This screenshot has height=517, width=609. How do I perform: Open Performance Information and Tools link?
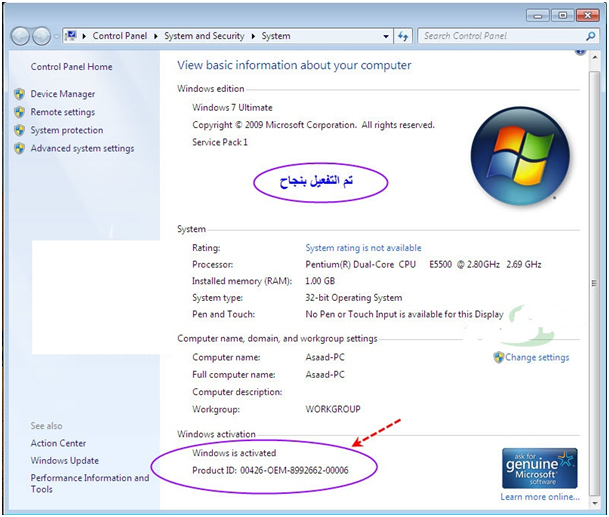[90, 484]
